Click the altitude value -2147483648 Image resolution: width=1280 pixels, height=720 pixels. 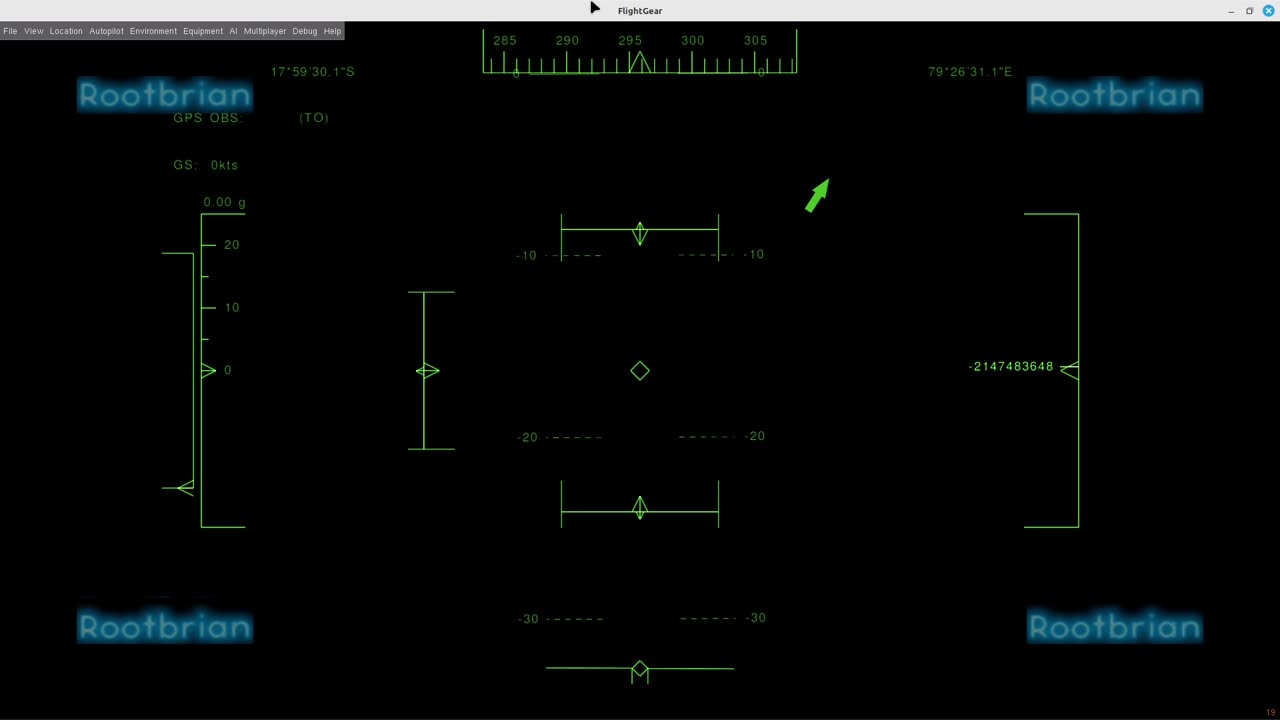coord(1011,367)
